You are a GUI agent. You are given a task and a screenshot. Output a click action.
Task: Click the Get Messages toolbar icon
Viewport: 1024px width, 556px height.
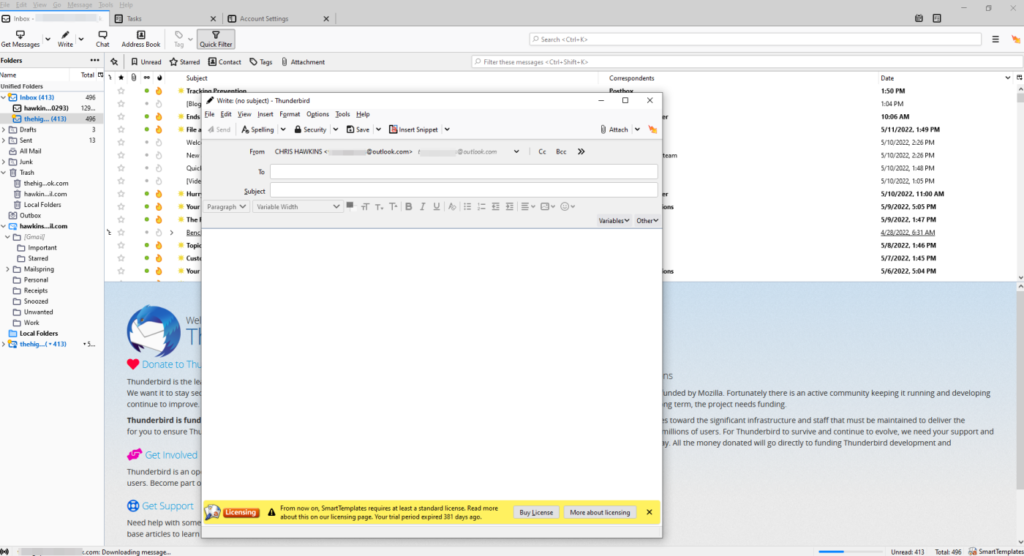tap(20, 35)
